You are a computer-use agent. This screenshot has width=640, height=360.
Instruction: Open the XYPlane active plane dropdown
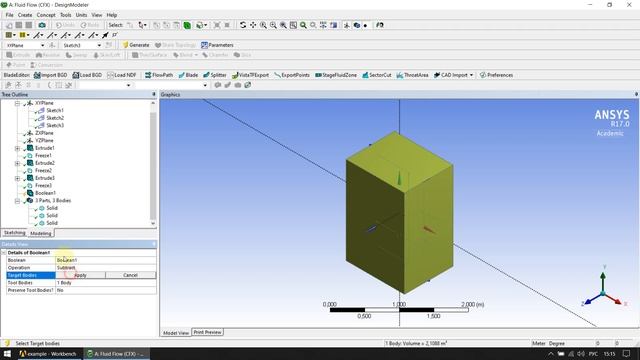point(42,45)
